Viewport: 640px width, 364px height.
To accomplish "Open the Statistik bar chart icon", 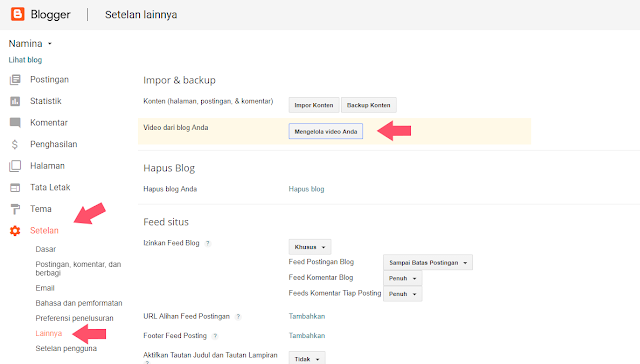I will (15, 101).
